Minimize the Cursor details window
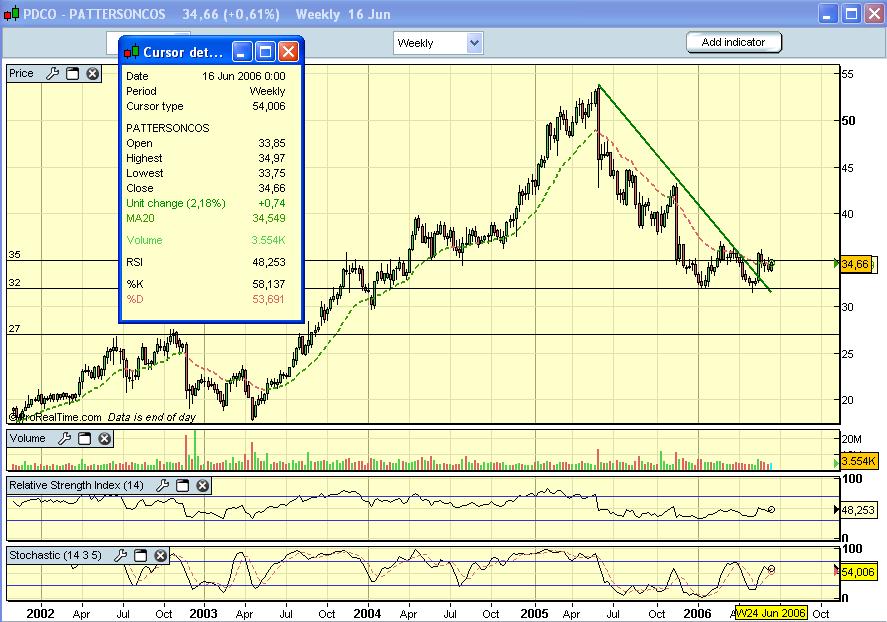The width and height of the screenshot is (887, 622). 242,52
